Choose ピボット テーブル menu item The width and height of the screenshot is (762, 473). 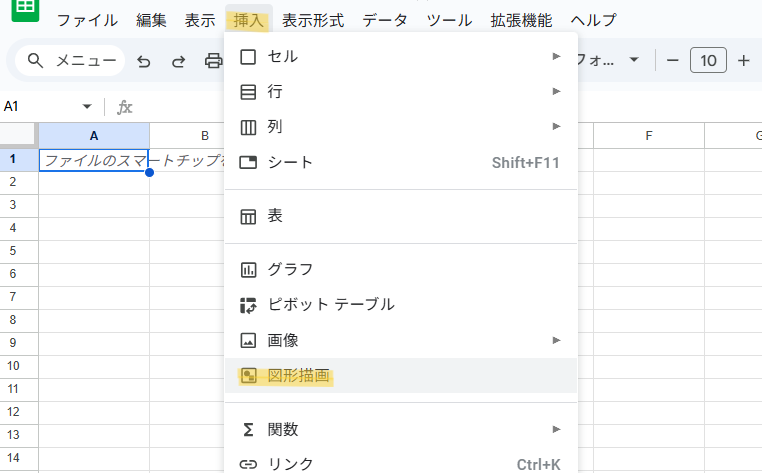coord(401,305)
